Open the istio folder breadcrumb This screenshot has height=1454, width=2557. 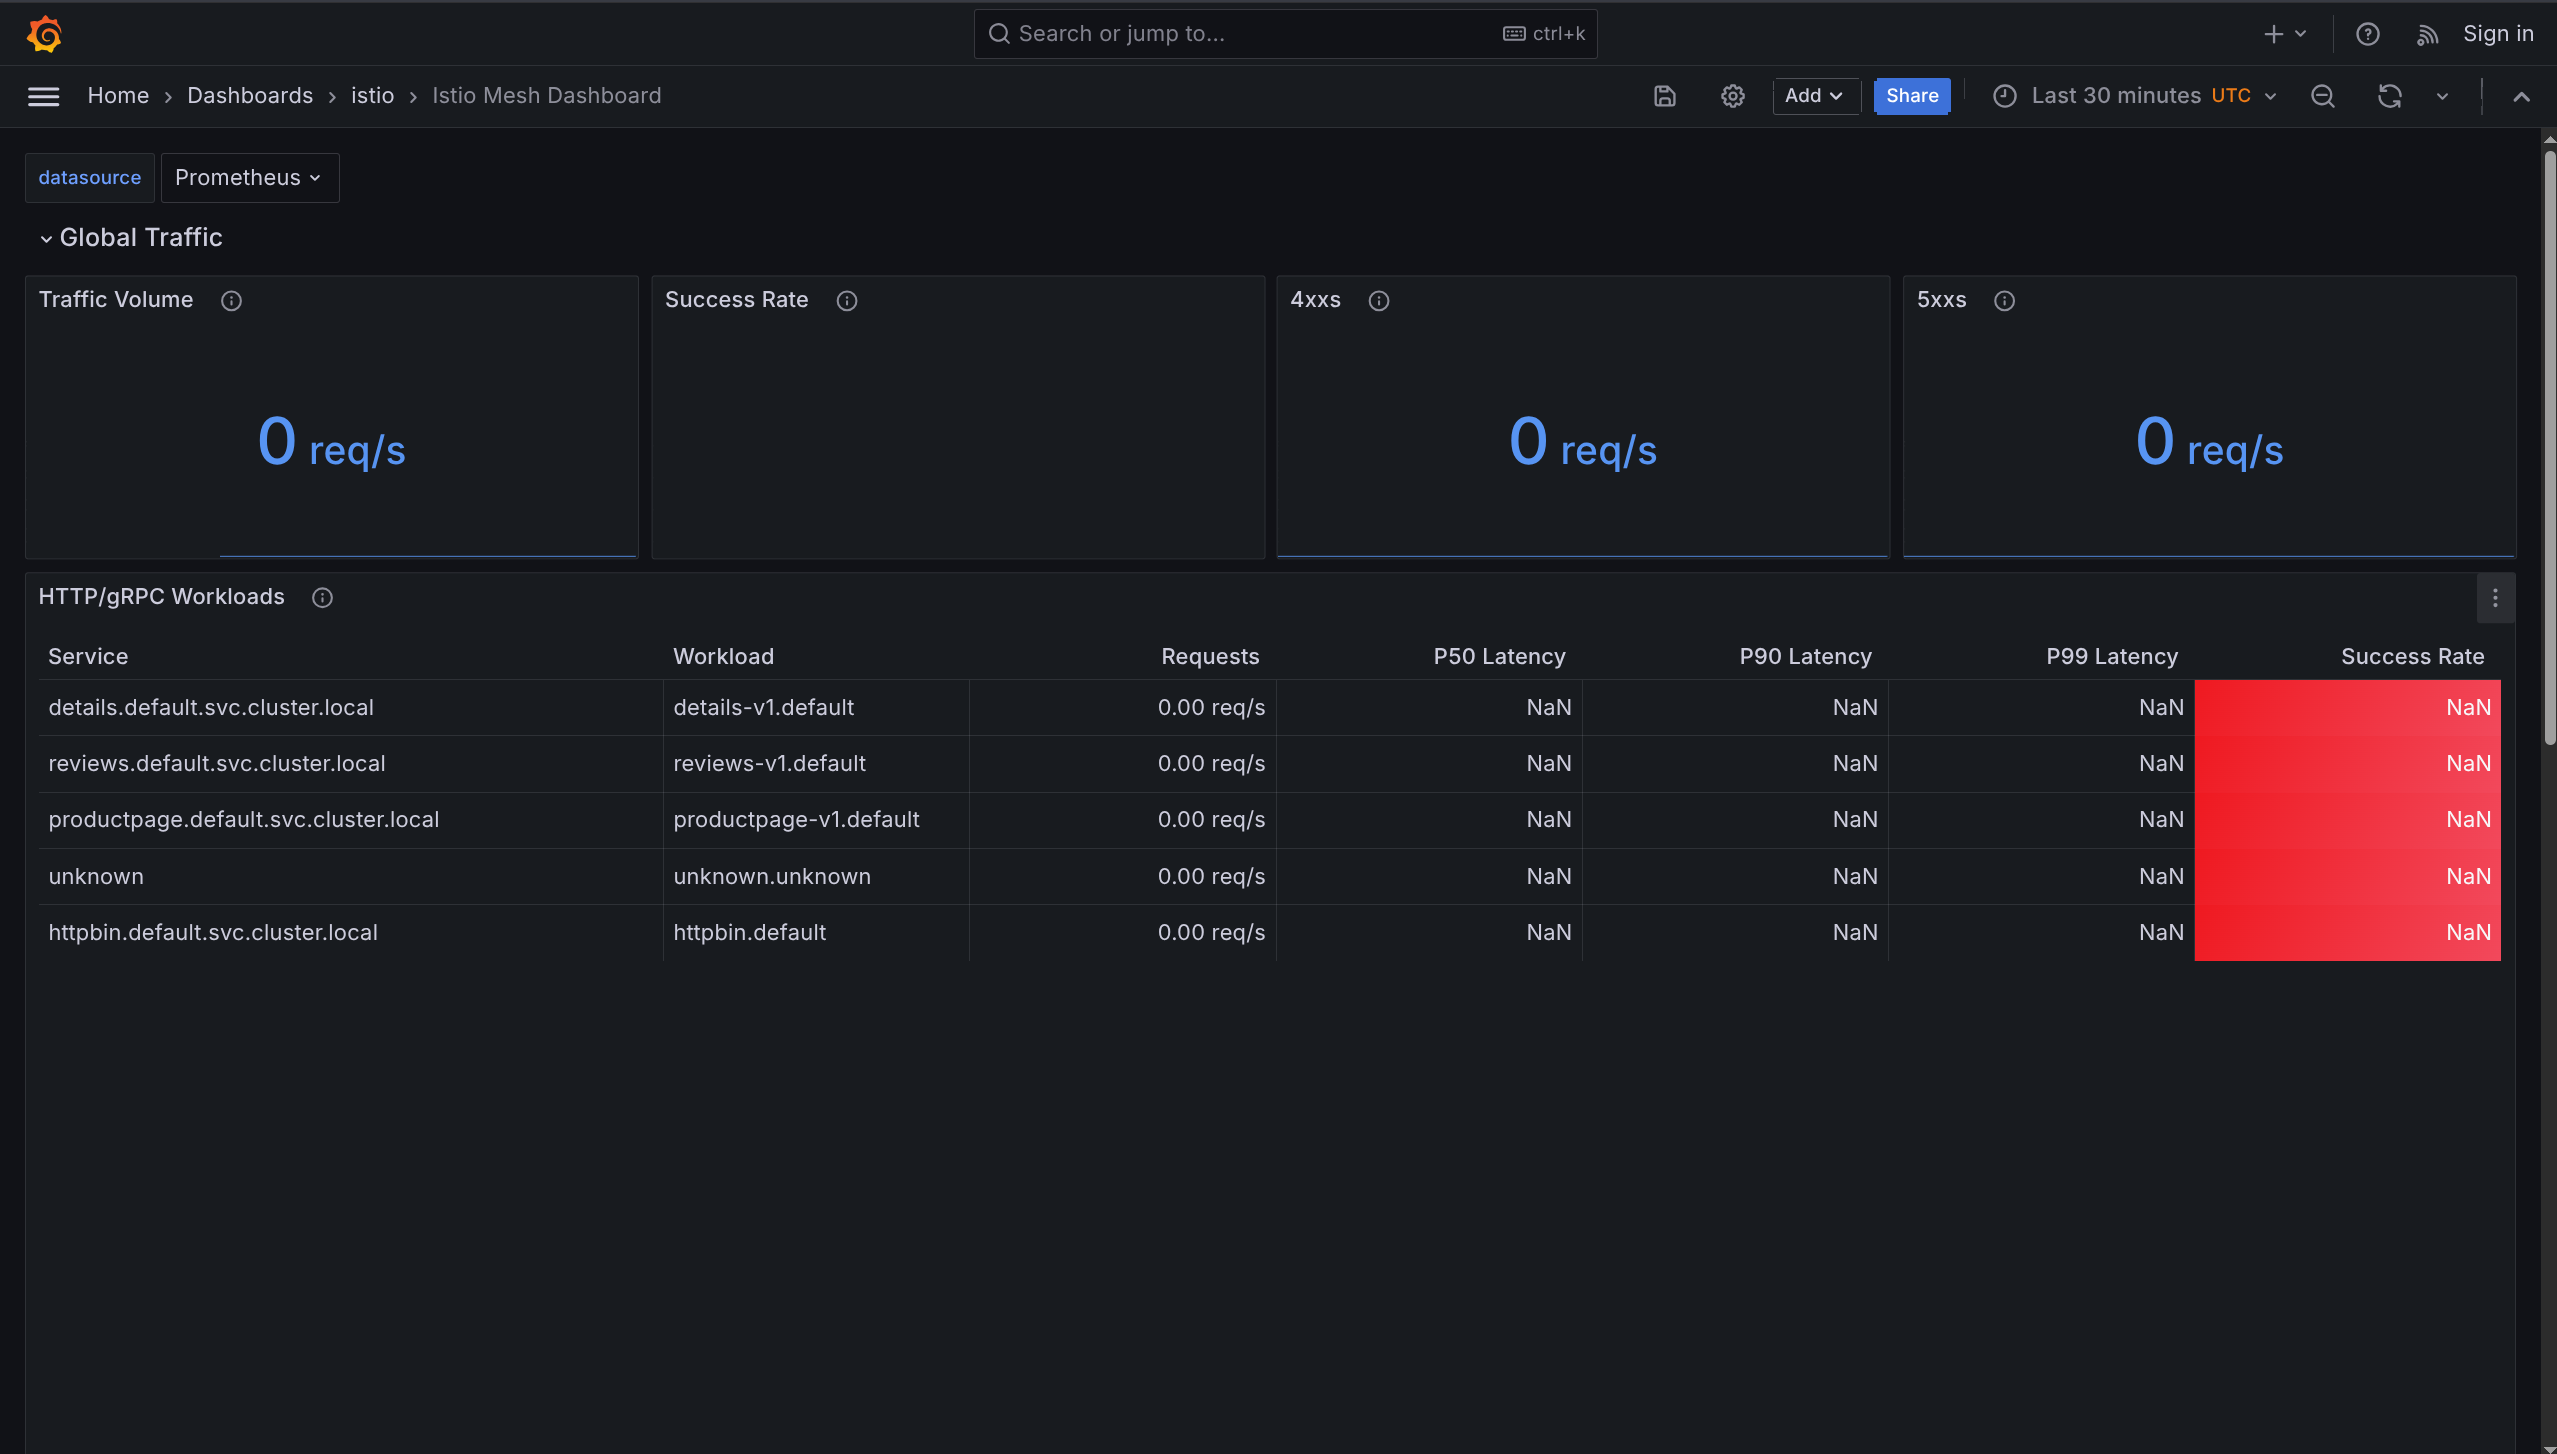point(373,95)
